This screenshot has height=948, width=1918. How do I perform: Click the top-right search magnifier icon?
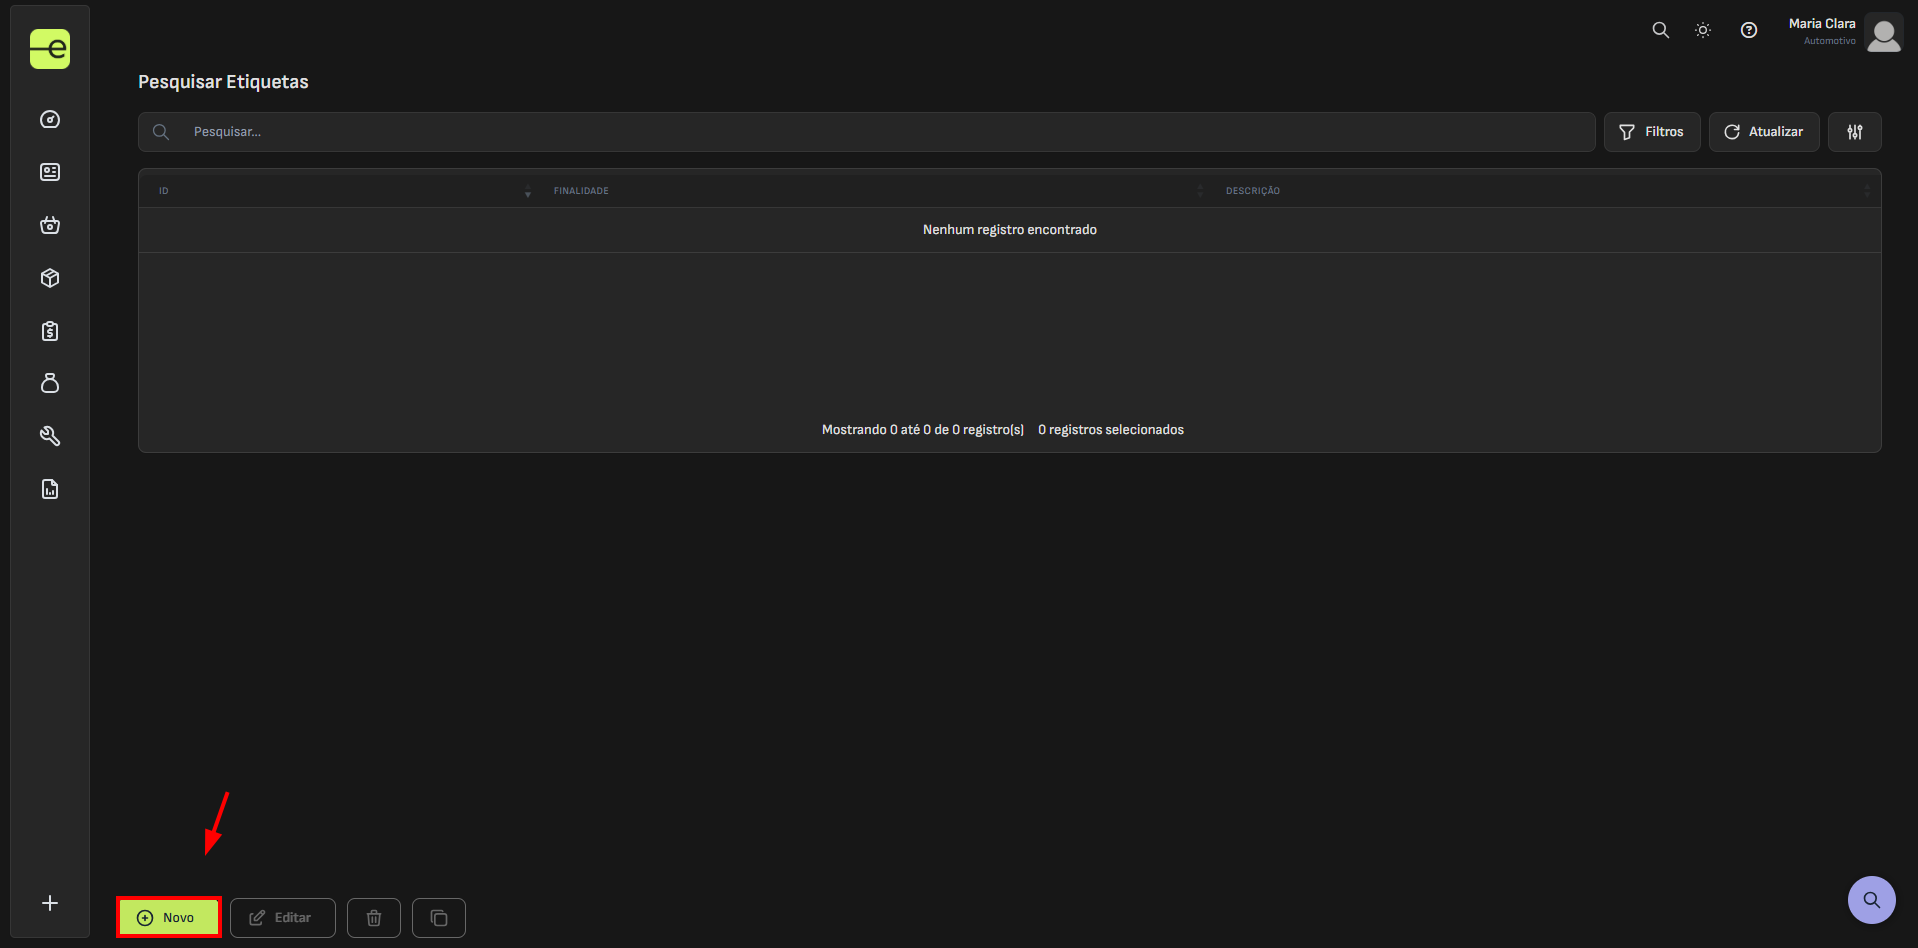click(x=1660, y=30)
